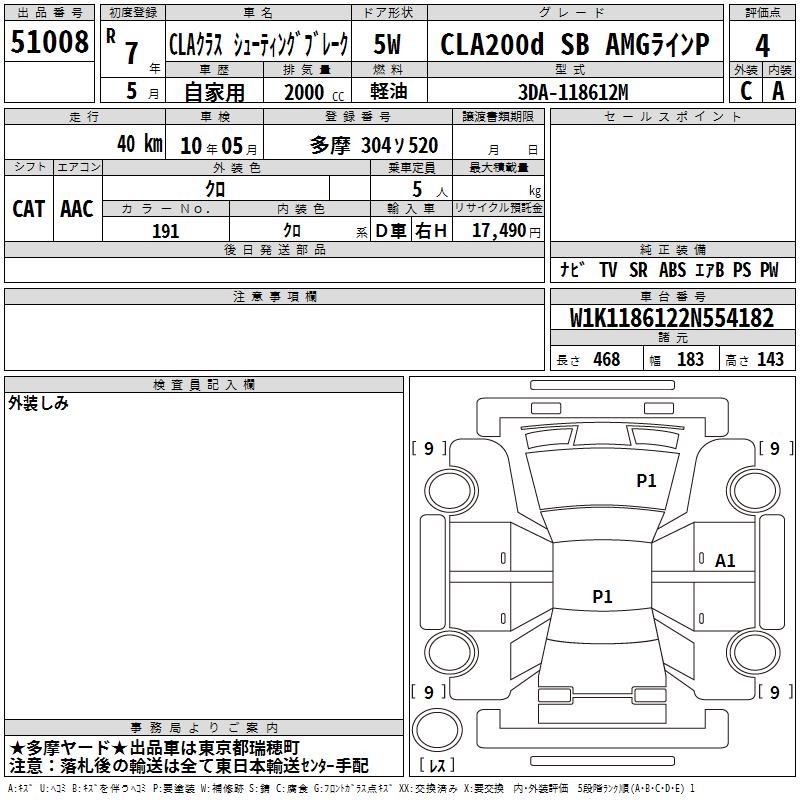Select the interior color value クロ
The width and height of the screenshot is (800, 800).
(292, 231)
